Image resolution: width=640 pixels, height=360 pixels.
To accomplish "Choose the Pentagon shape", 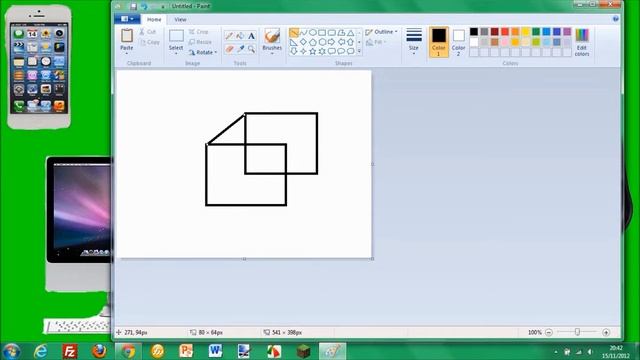I will coord(313,42).
